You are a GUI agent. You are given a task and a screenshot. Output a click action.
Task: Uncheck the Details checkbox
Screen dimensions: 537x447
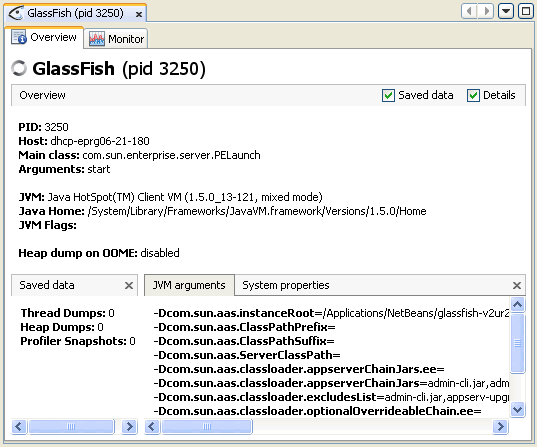(x=473, y=95)
